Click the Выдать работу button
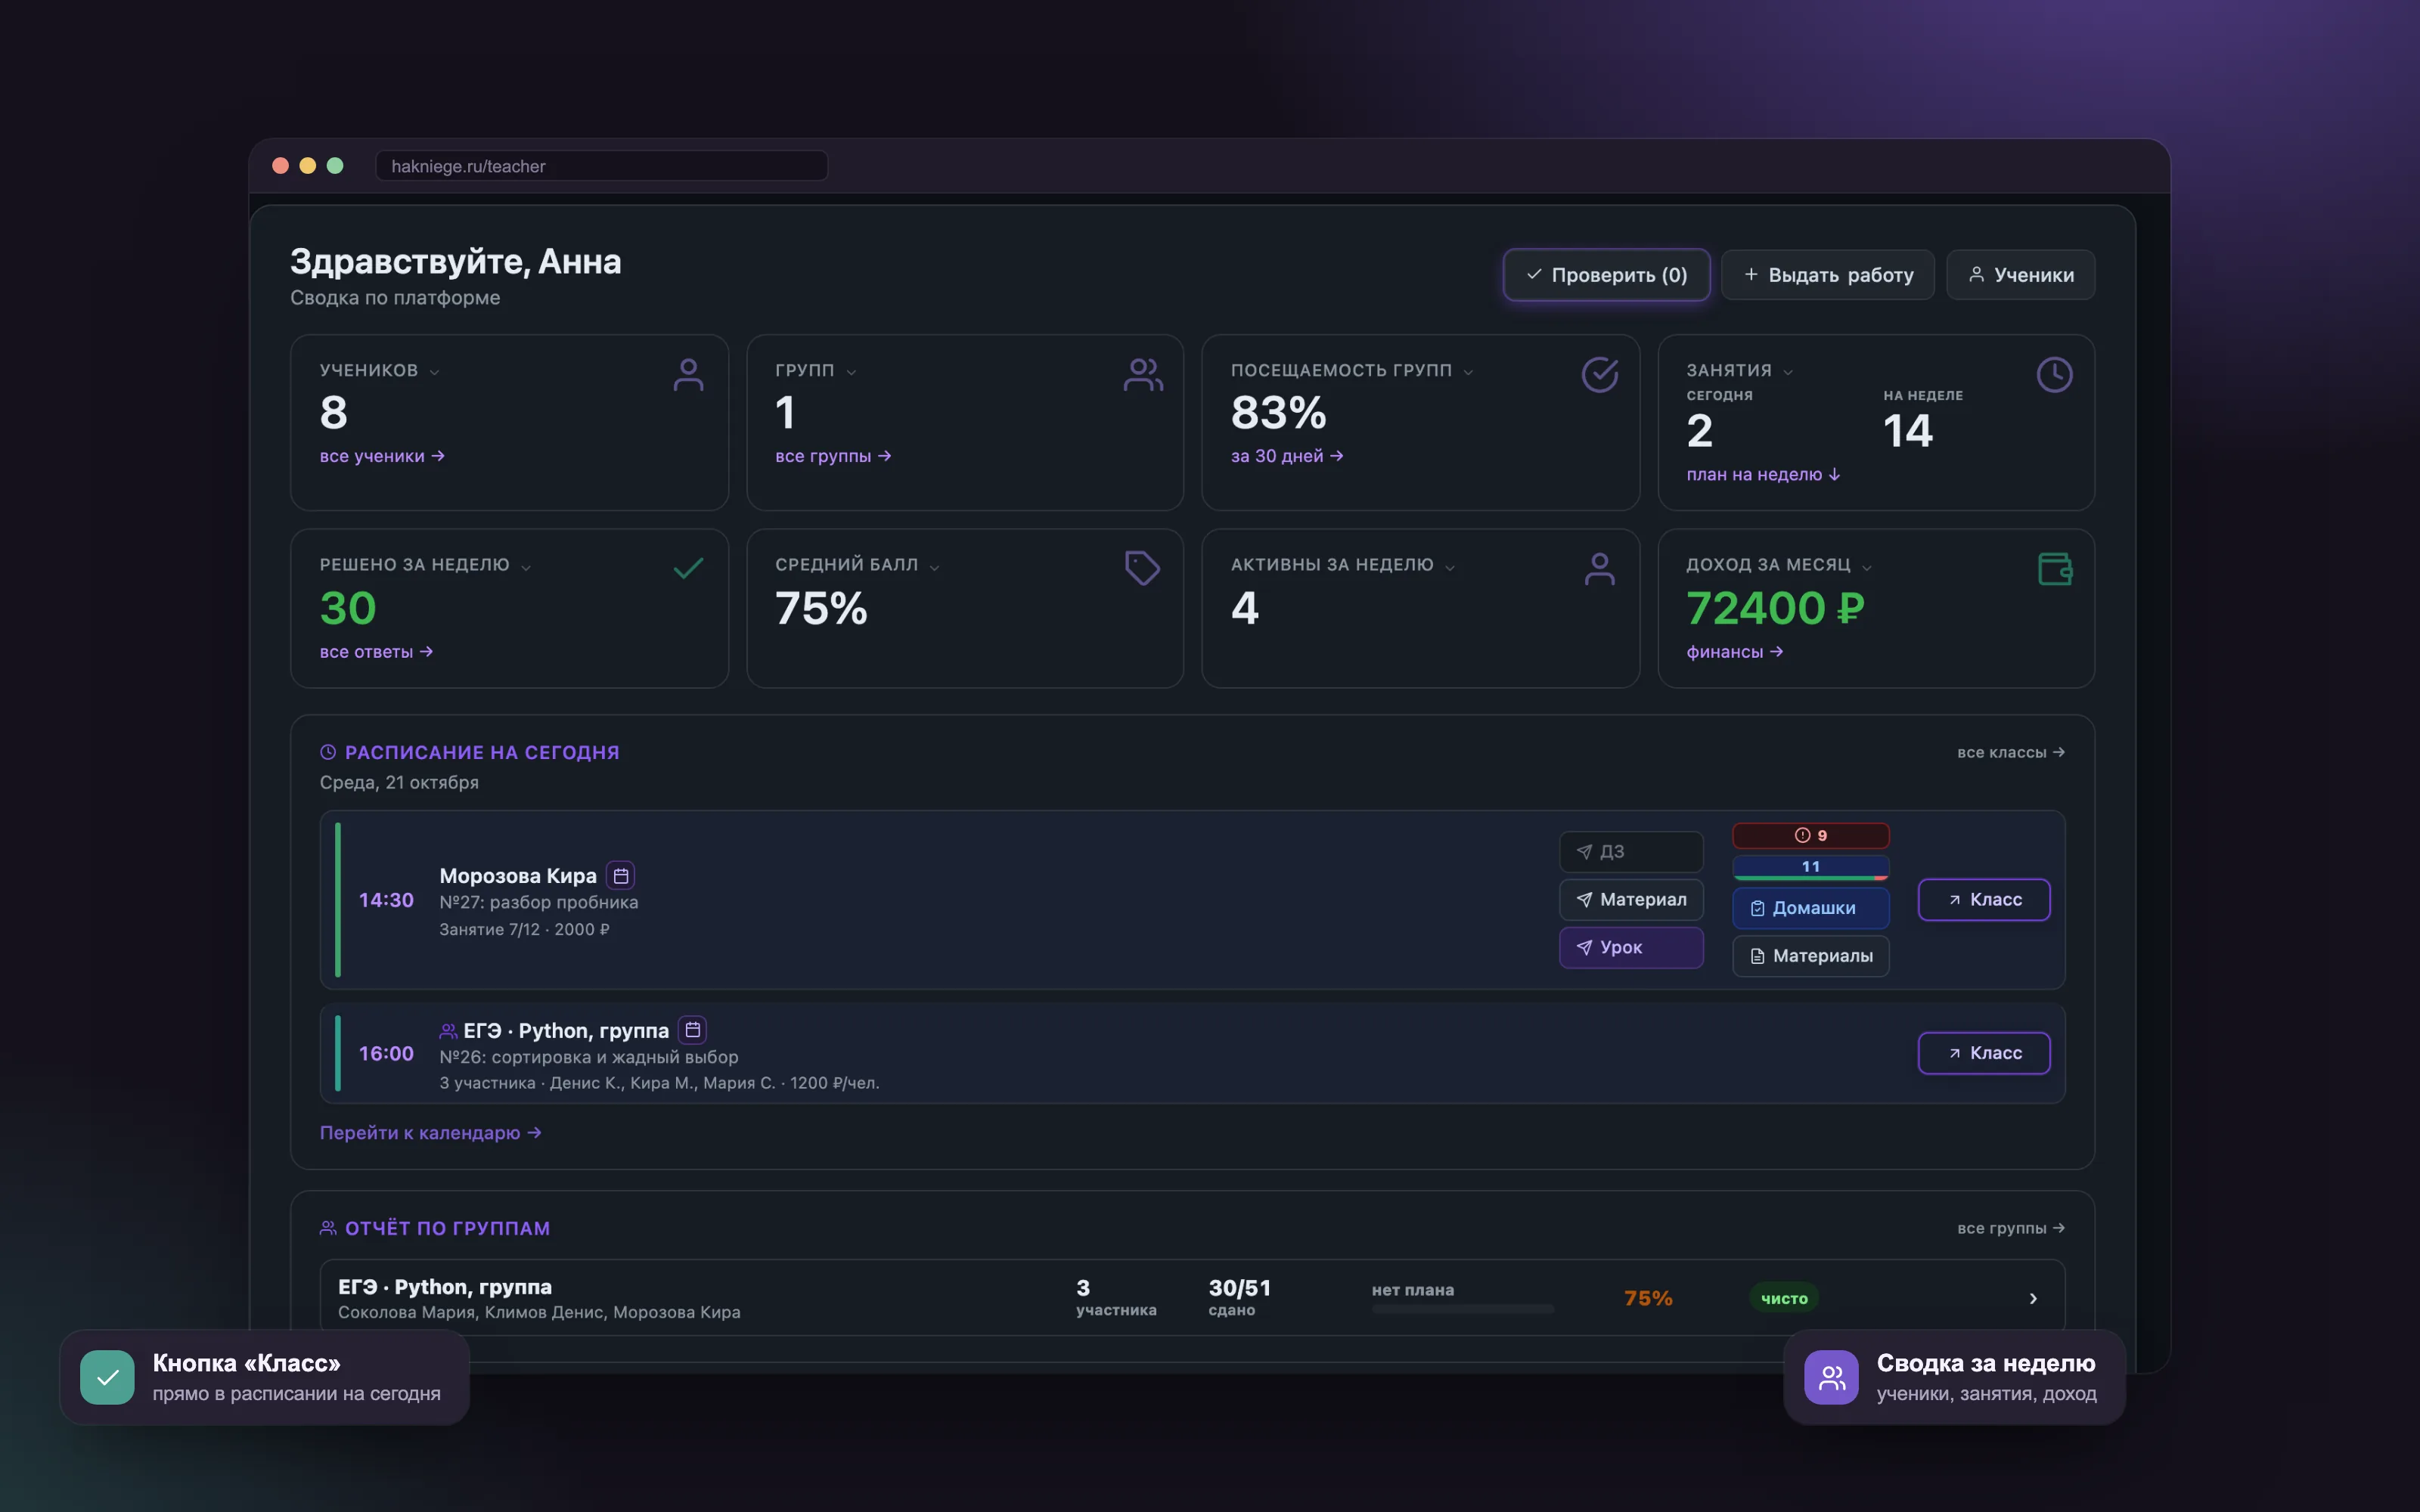2420x1512 pixels. coord(1828,275)
